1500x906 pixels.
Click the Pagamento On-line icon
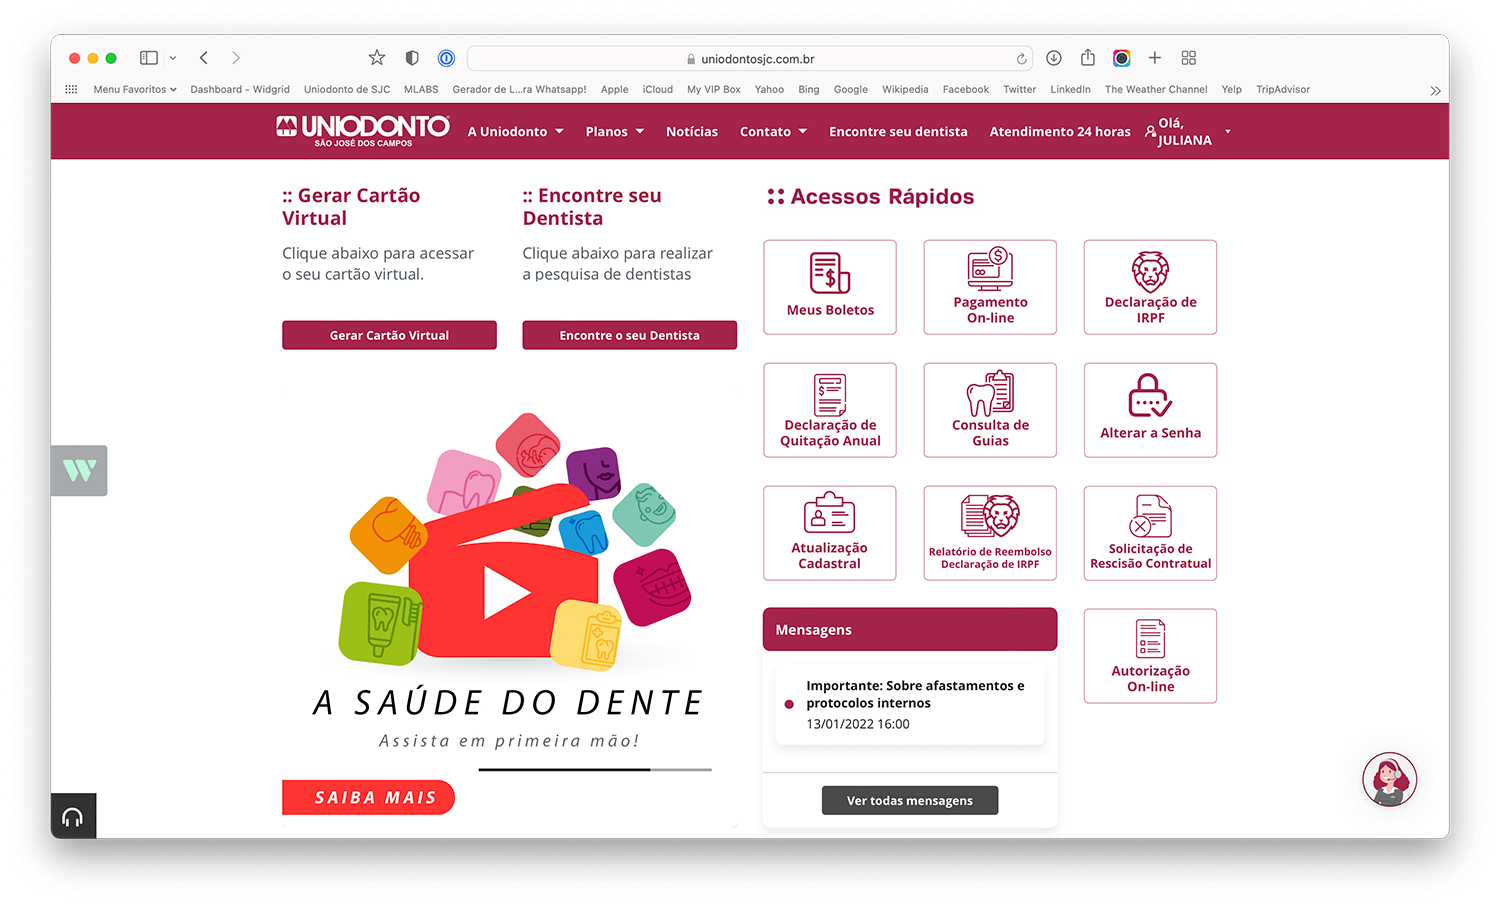(990, 269)
